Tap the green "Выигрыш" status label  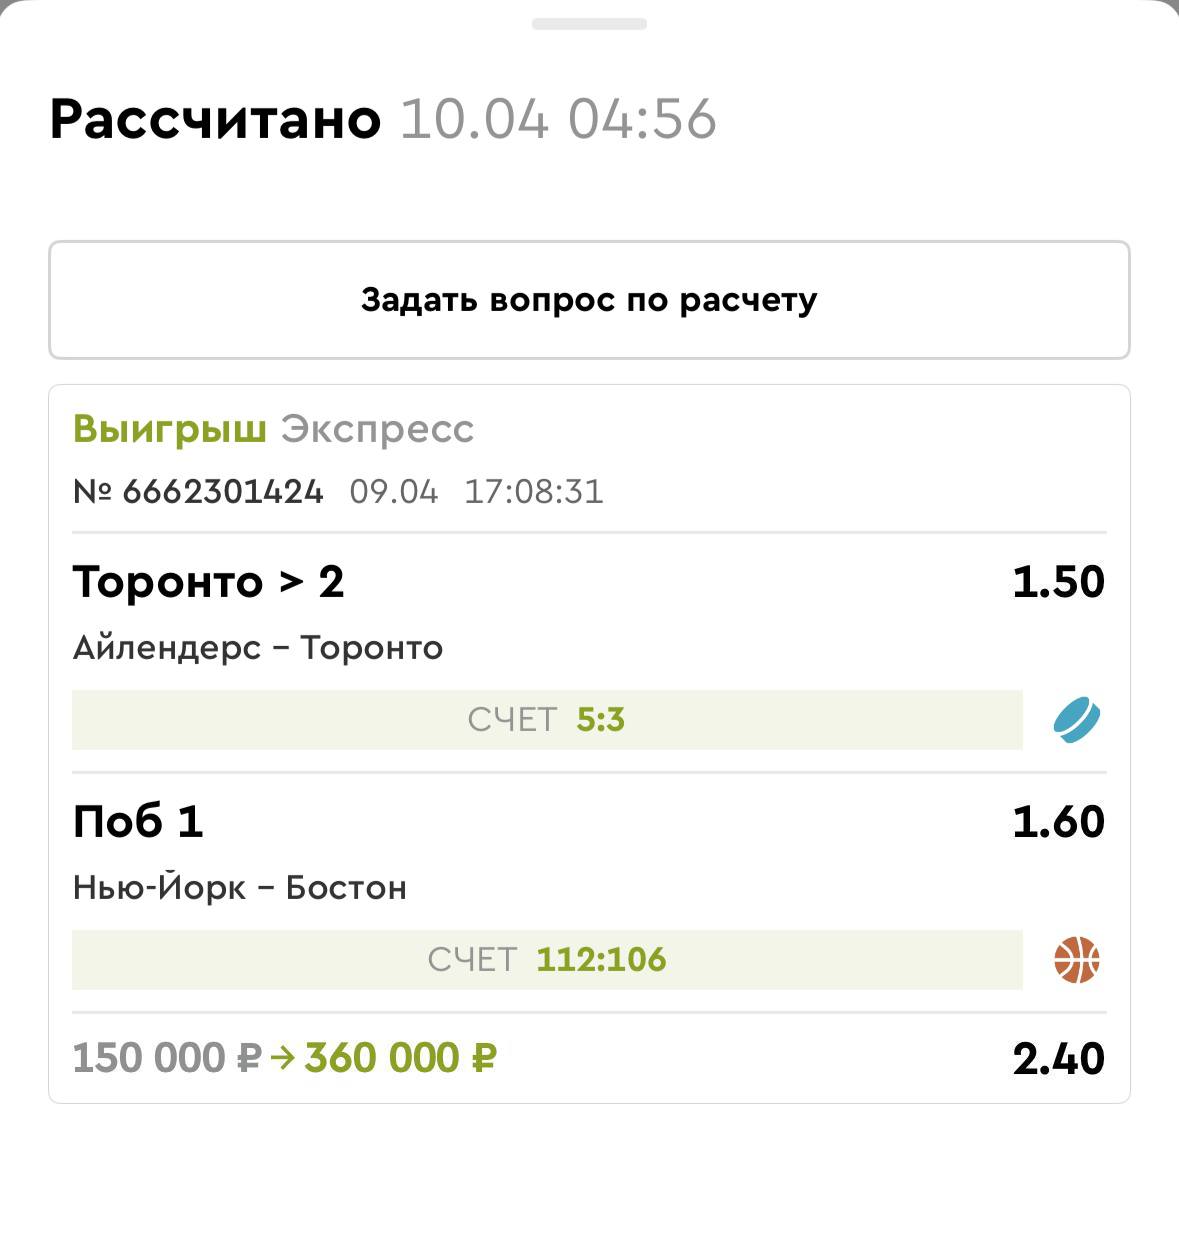tap(169, 429)
